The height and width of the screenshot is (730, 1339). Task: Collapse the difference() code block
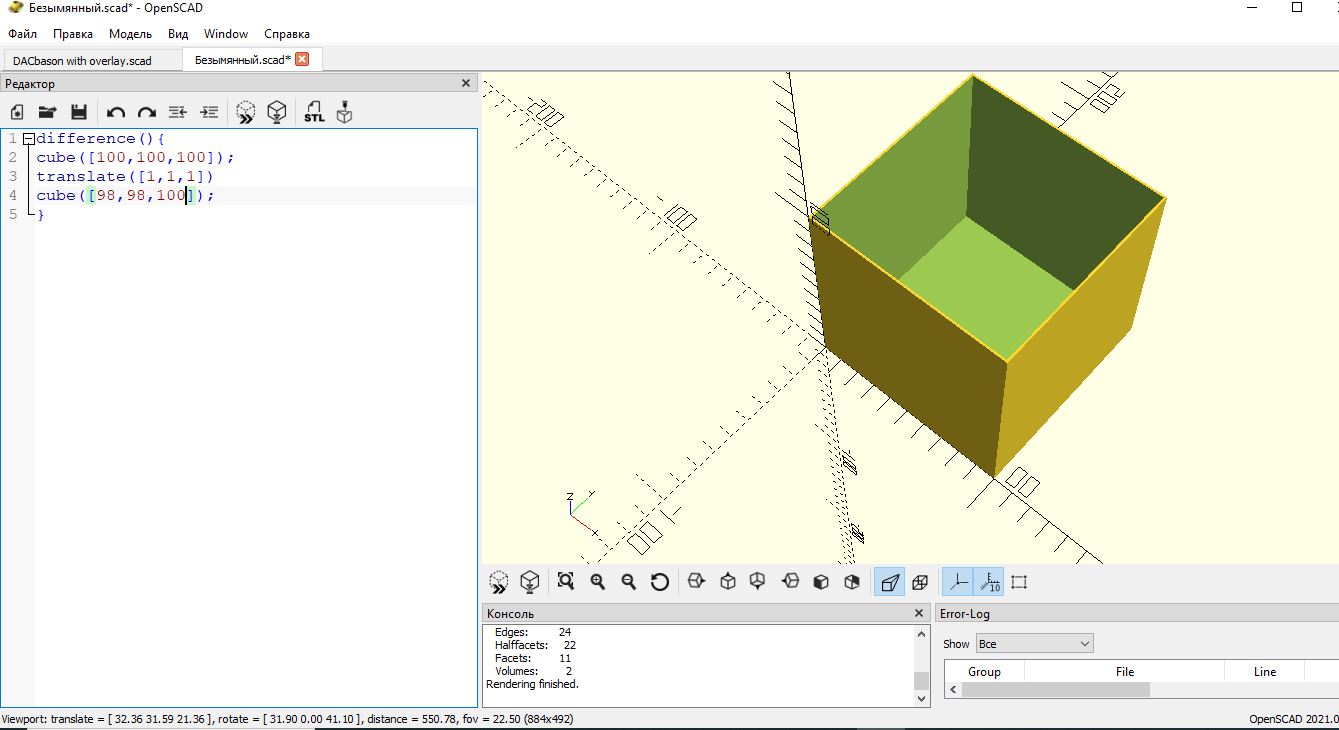tap(28, 139)
